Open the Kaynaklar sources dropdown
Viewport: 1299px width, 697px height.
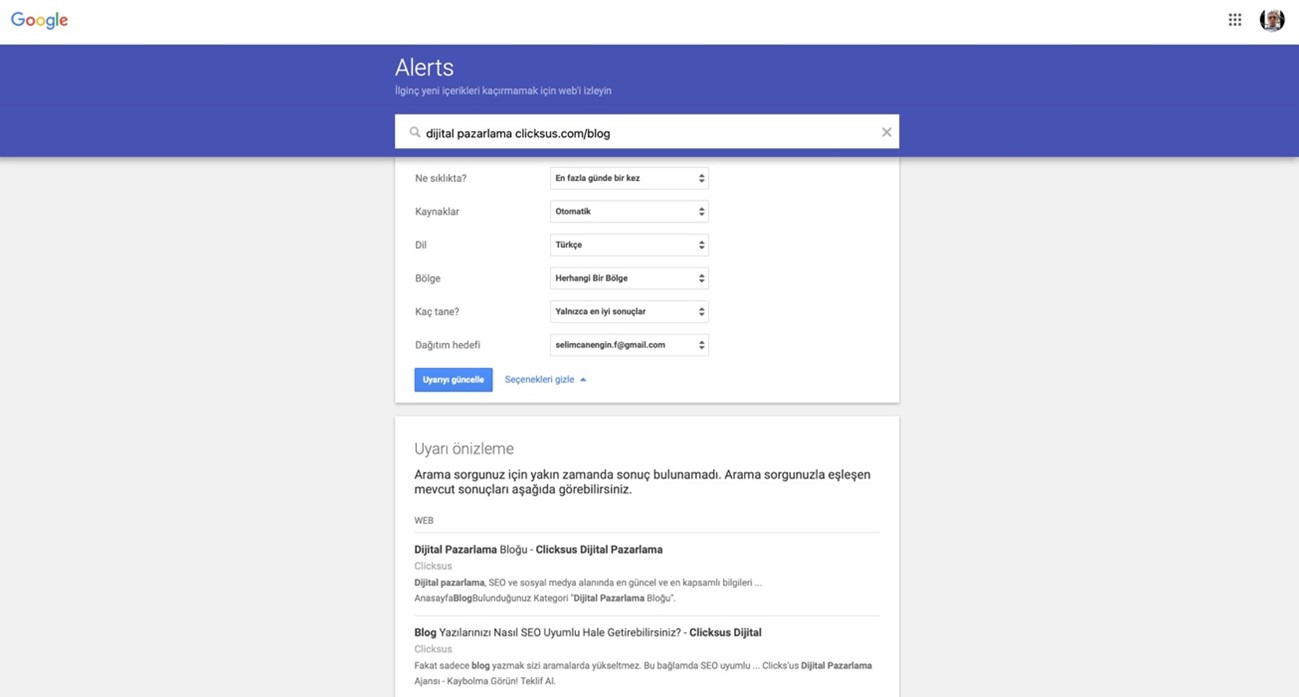pyautogui.click(x=628, y=211)
